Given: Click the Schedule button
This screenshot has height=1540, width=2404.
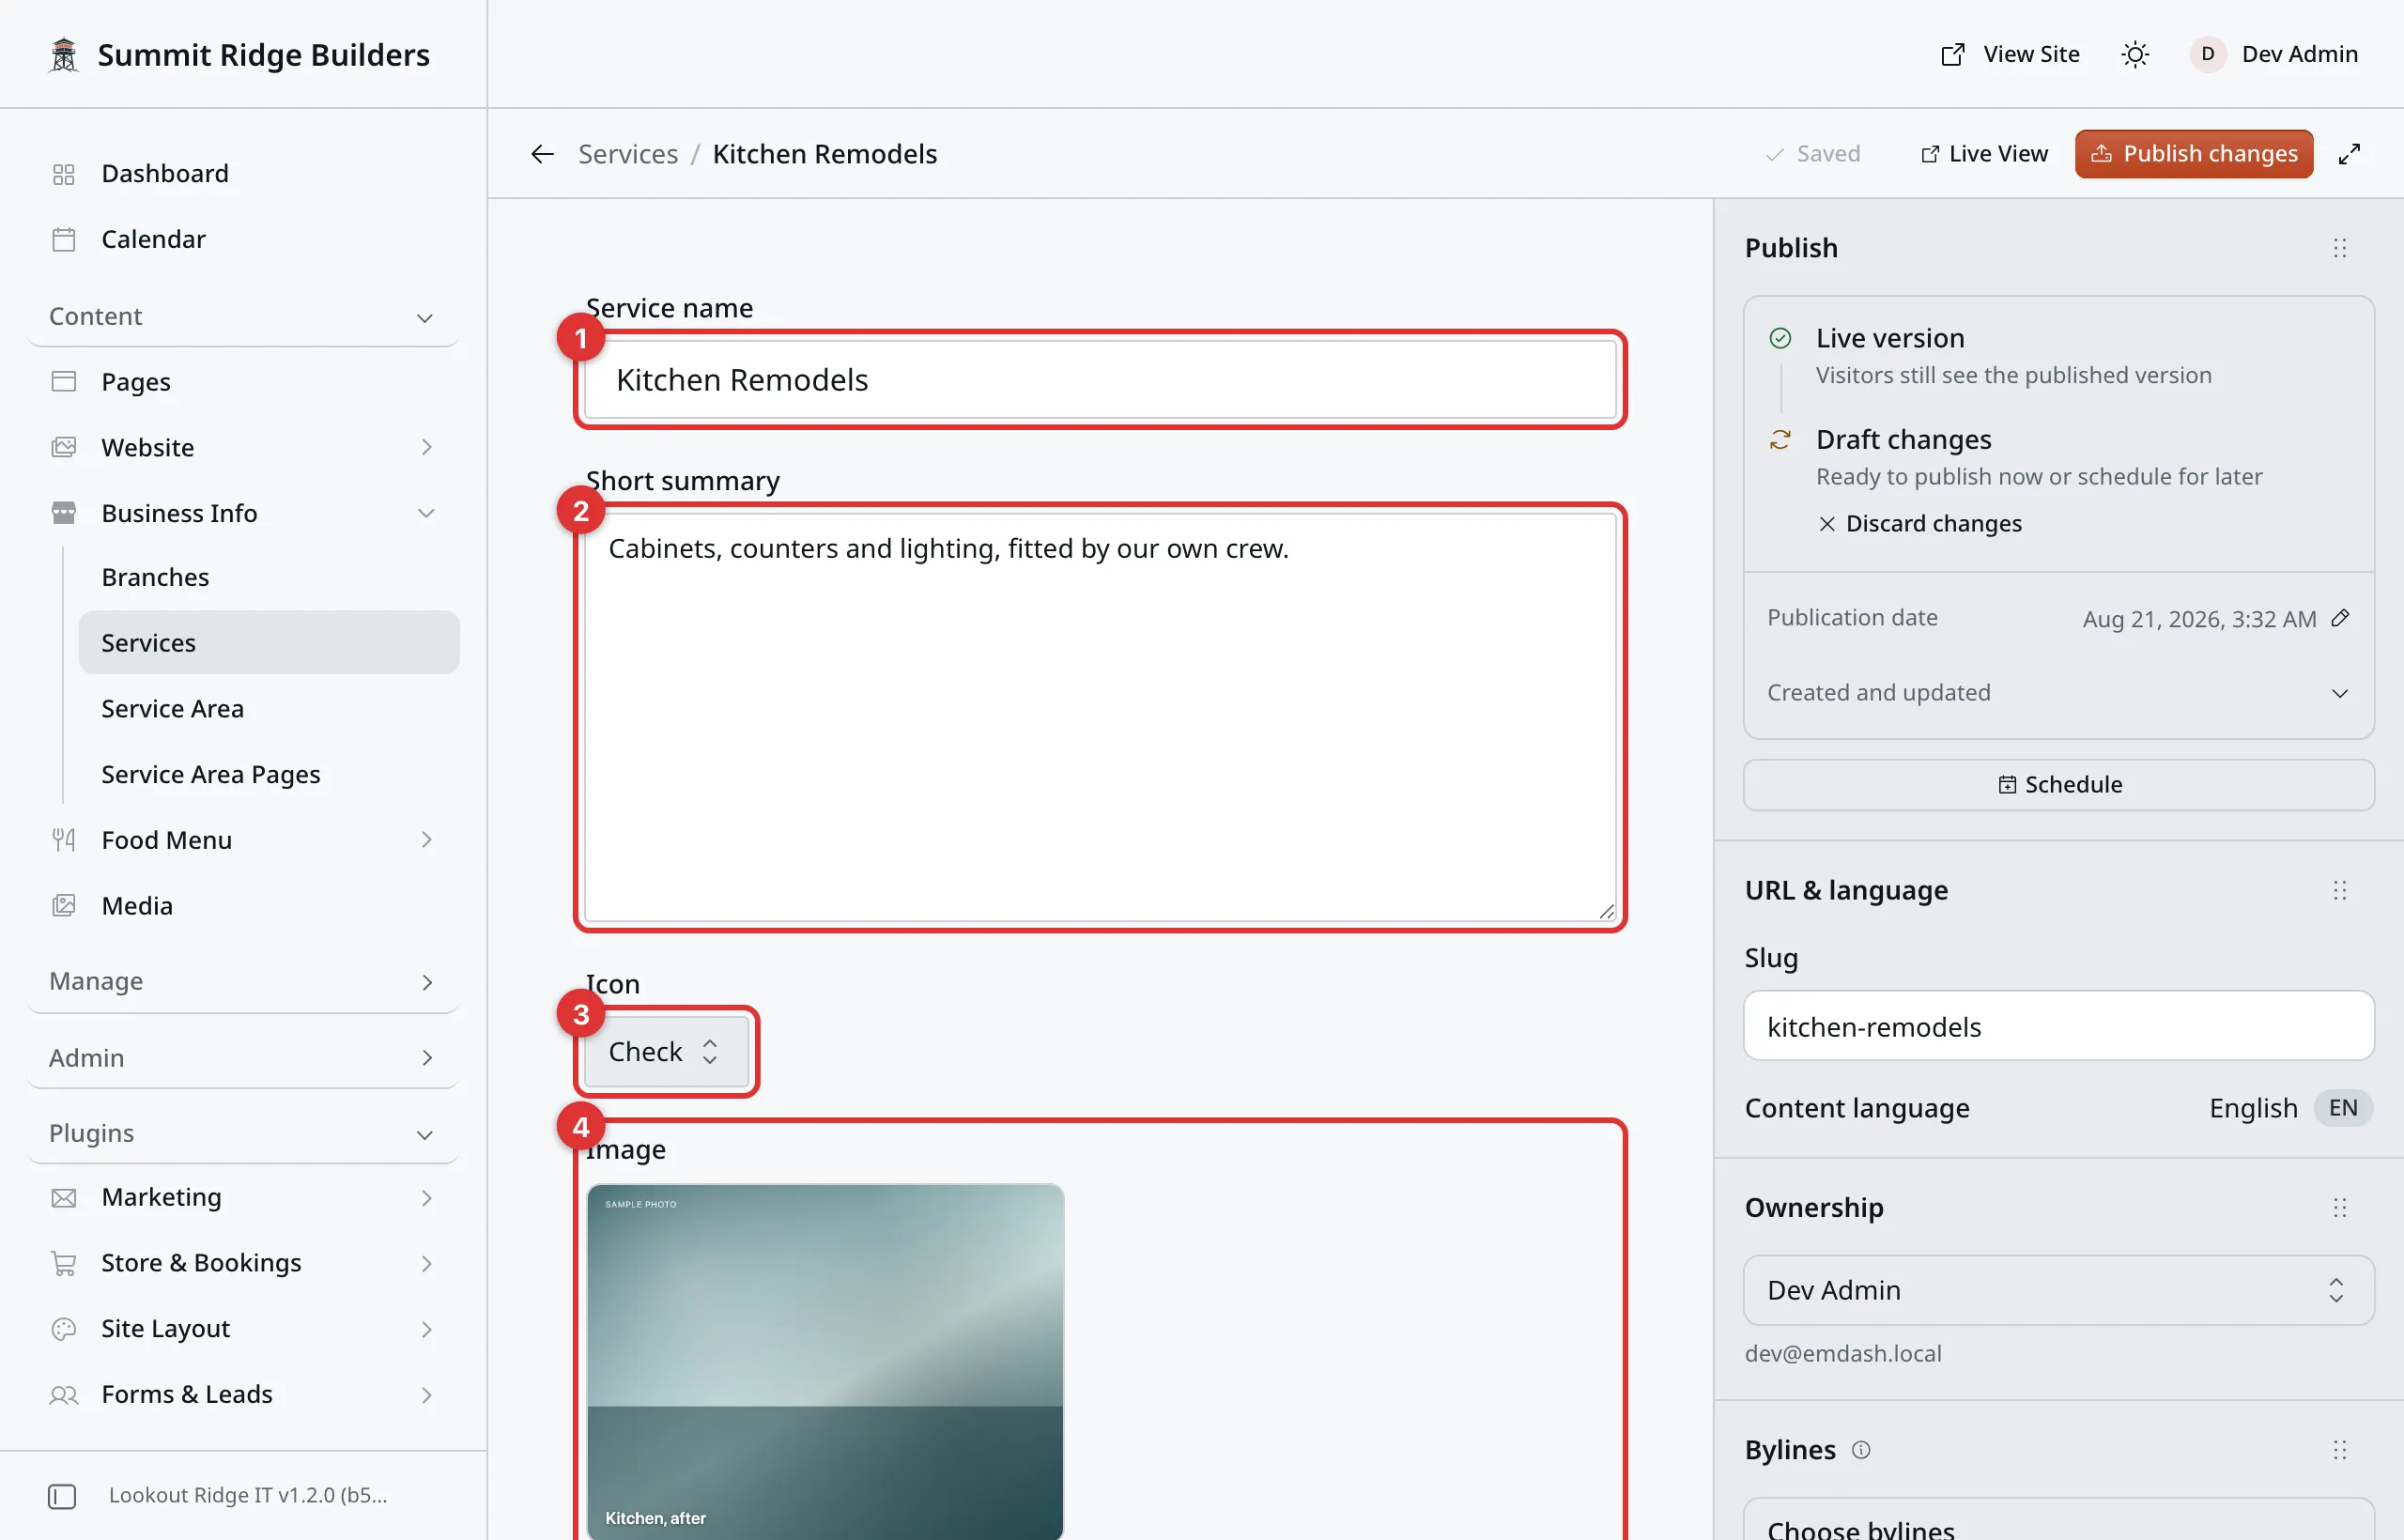Looking at the screenshot, I should [x=2058, y=785].
